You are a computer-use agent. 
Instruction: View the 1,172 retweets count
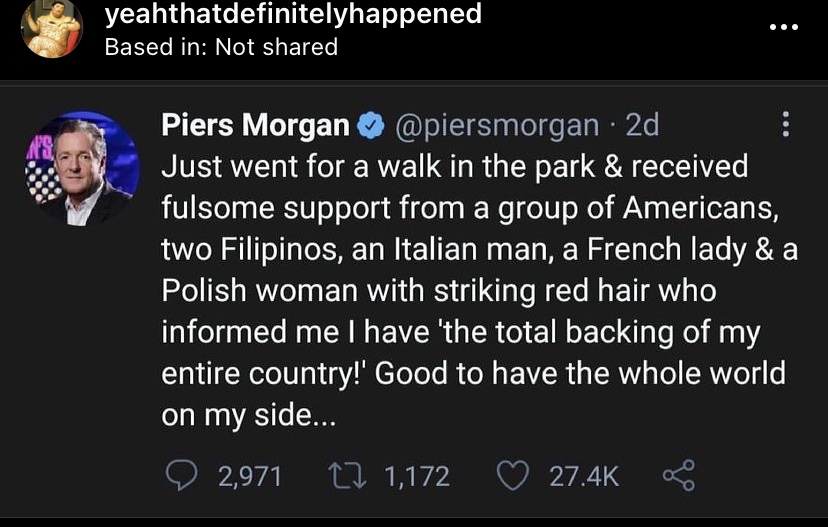click(x=417, y=477)
